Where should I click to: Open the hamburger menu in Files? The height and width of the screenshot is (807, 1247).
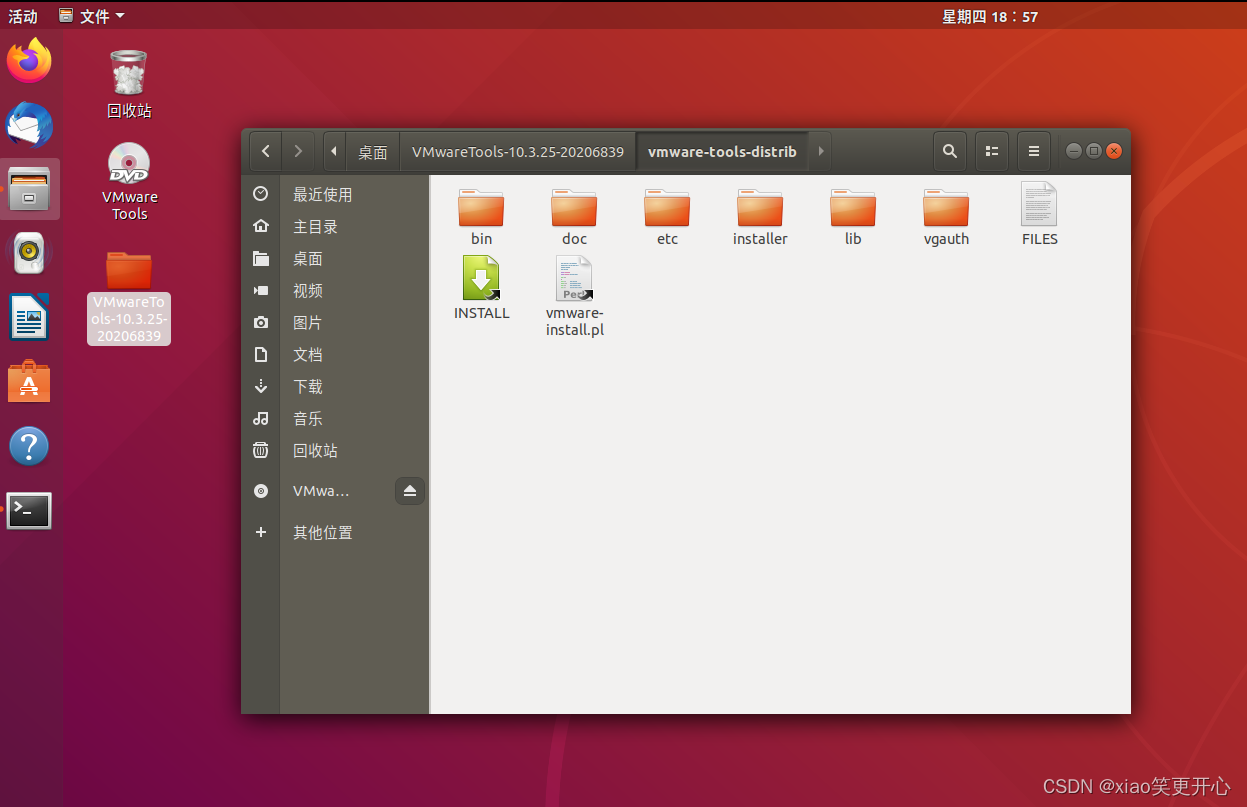click(x=1034, y=151)
